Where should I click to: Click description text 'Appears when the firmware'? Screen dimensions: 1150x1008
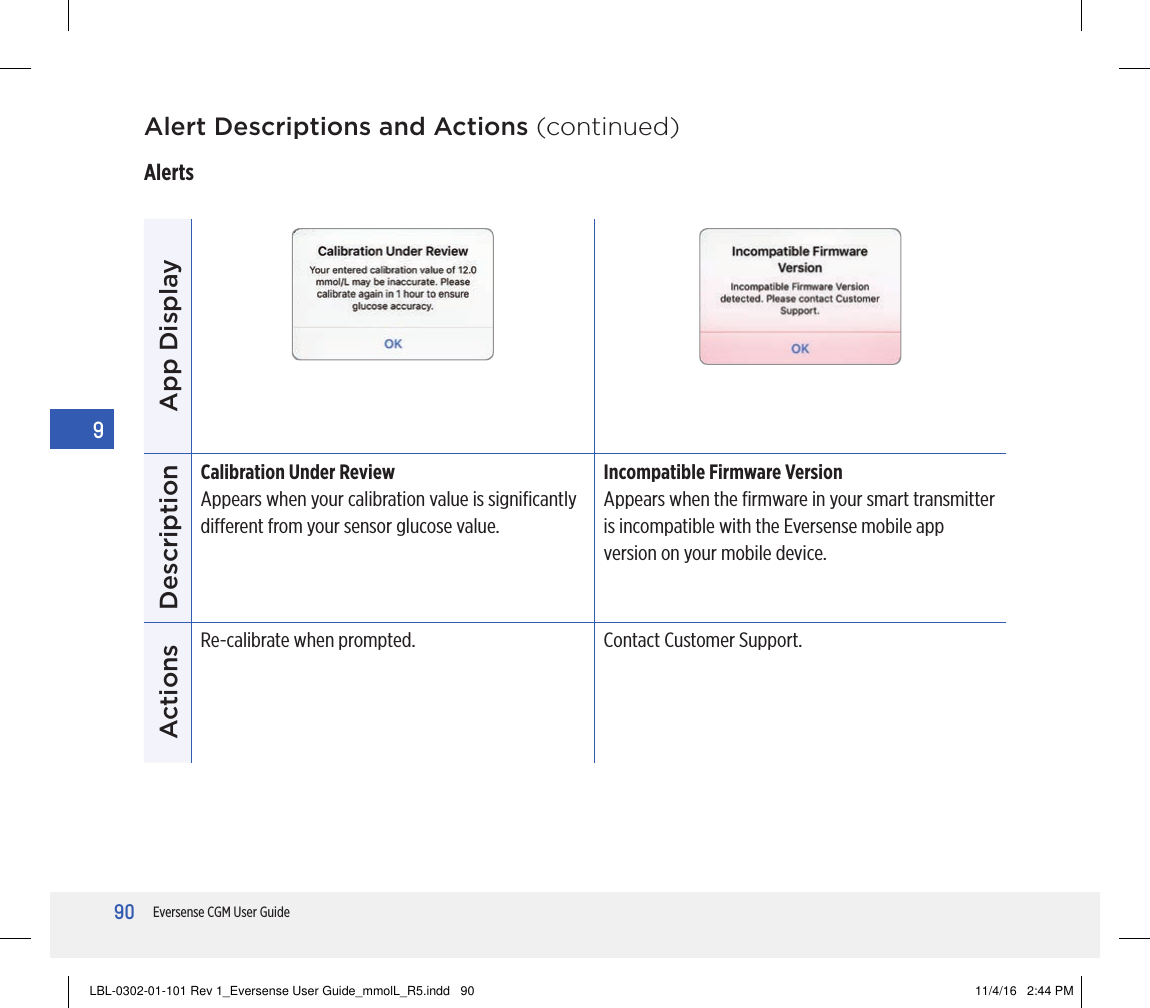point(799,526)
